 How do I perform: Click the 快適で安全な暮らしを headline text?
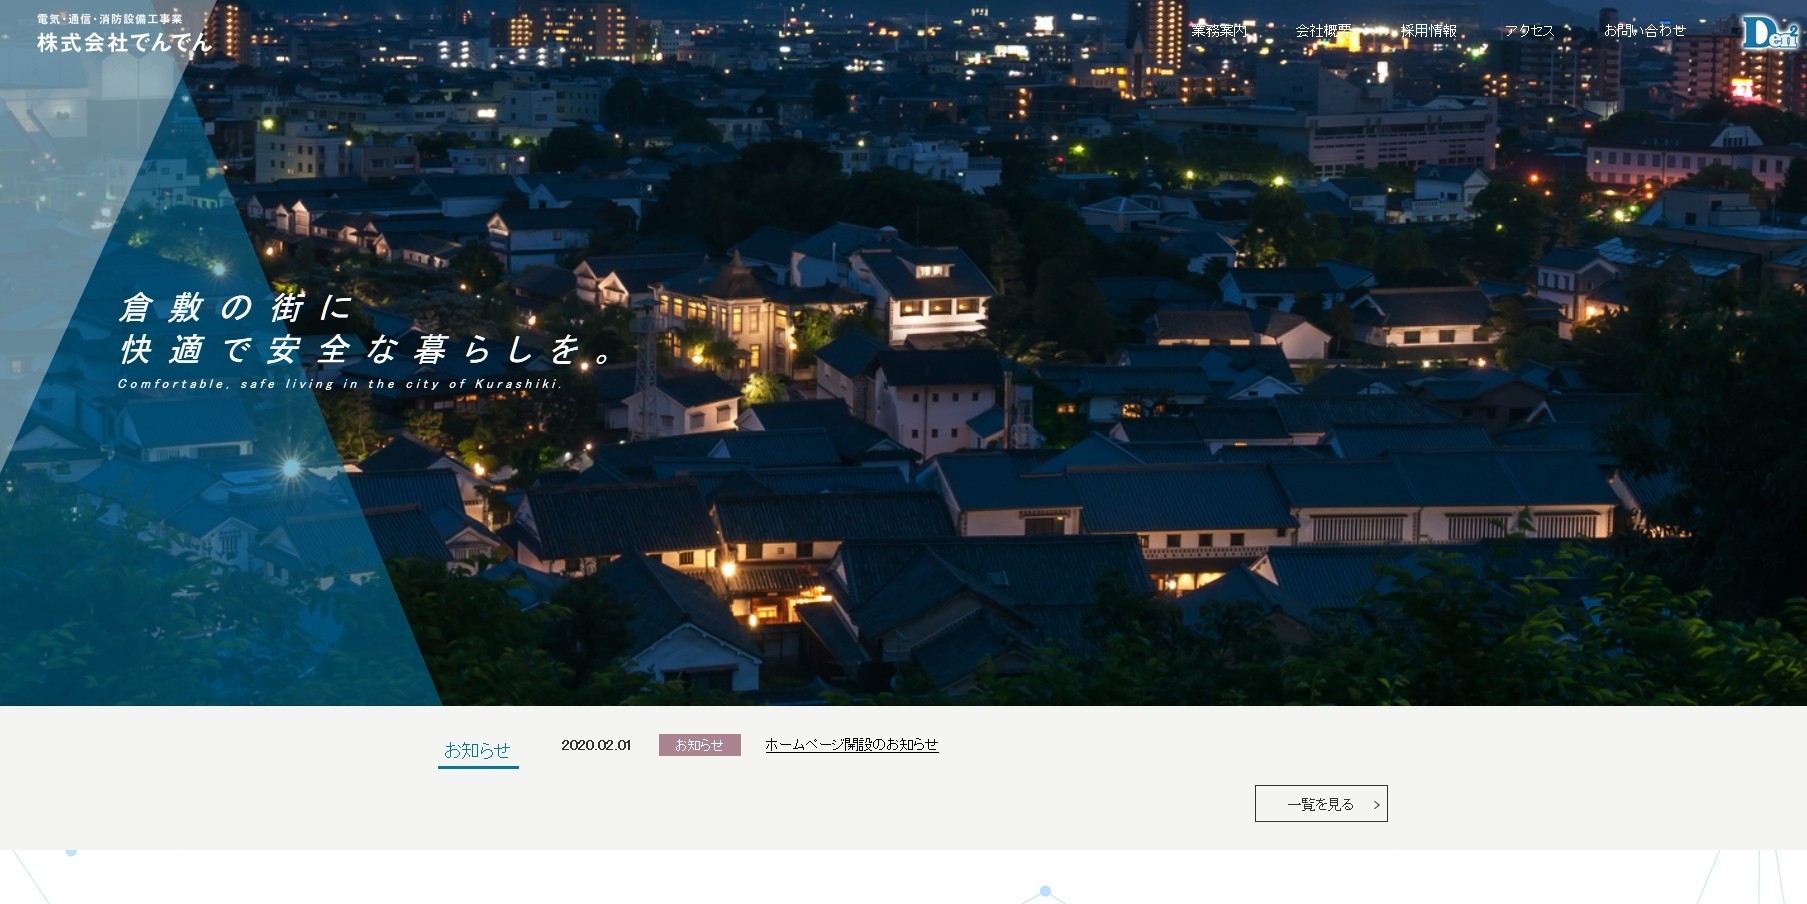[x=365, y=350]
